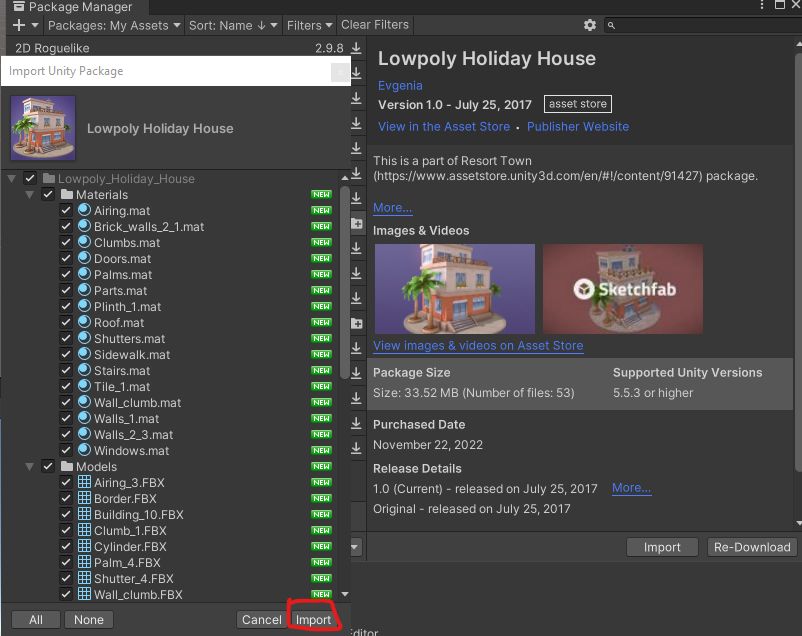
Task: Open the add-package plus dropdown arrow
Action: 35,25
